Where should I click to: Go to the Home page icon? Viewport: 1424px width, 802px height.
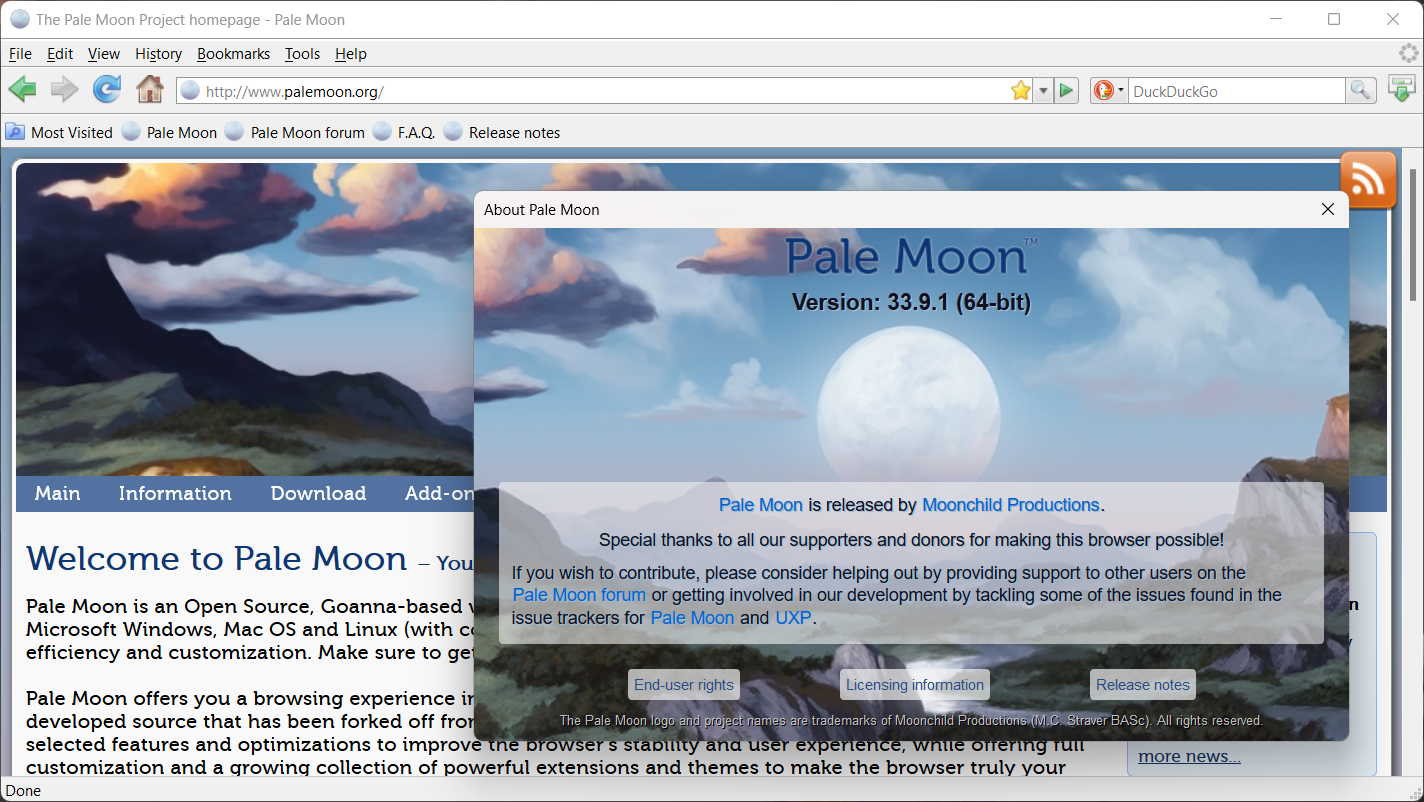click(x=150, y=90)
